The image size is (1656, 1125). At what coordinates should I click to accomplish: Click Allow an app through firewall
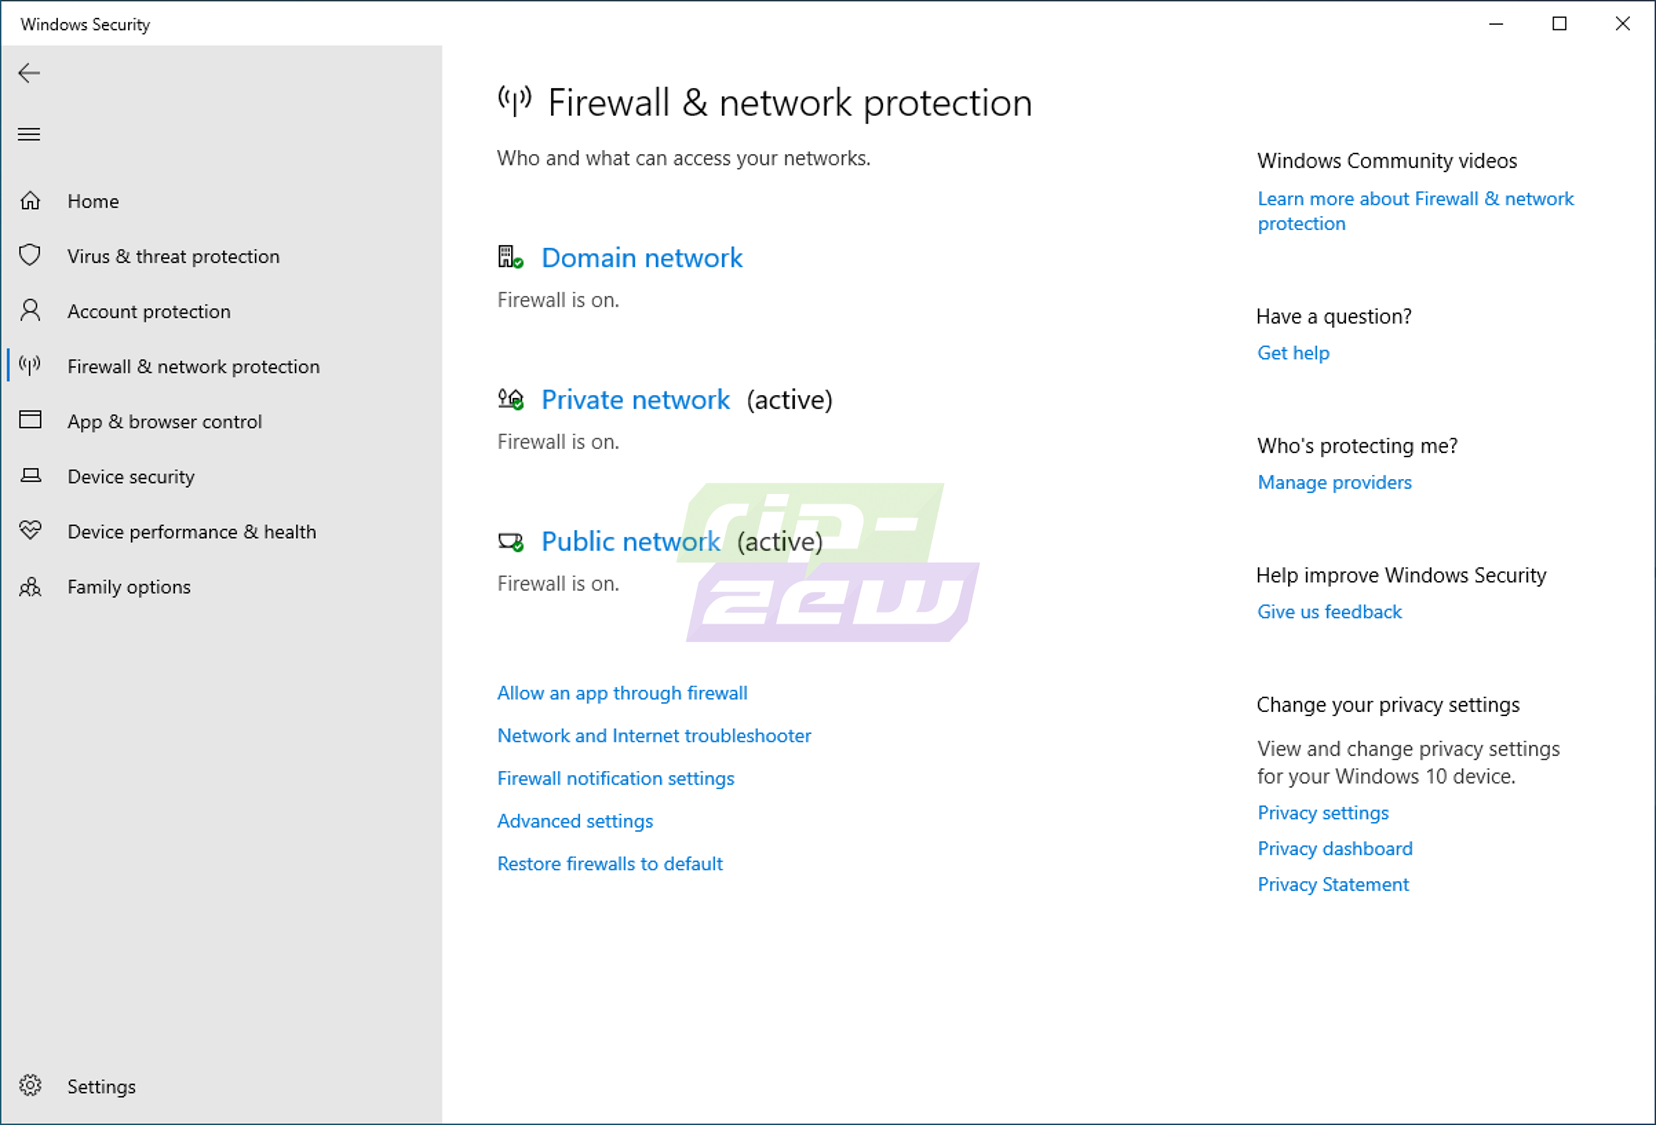[622, 692]
